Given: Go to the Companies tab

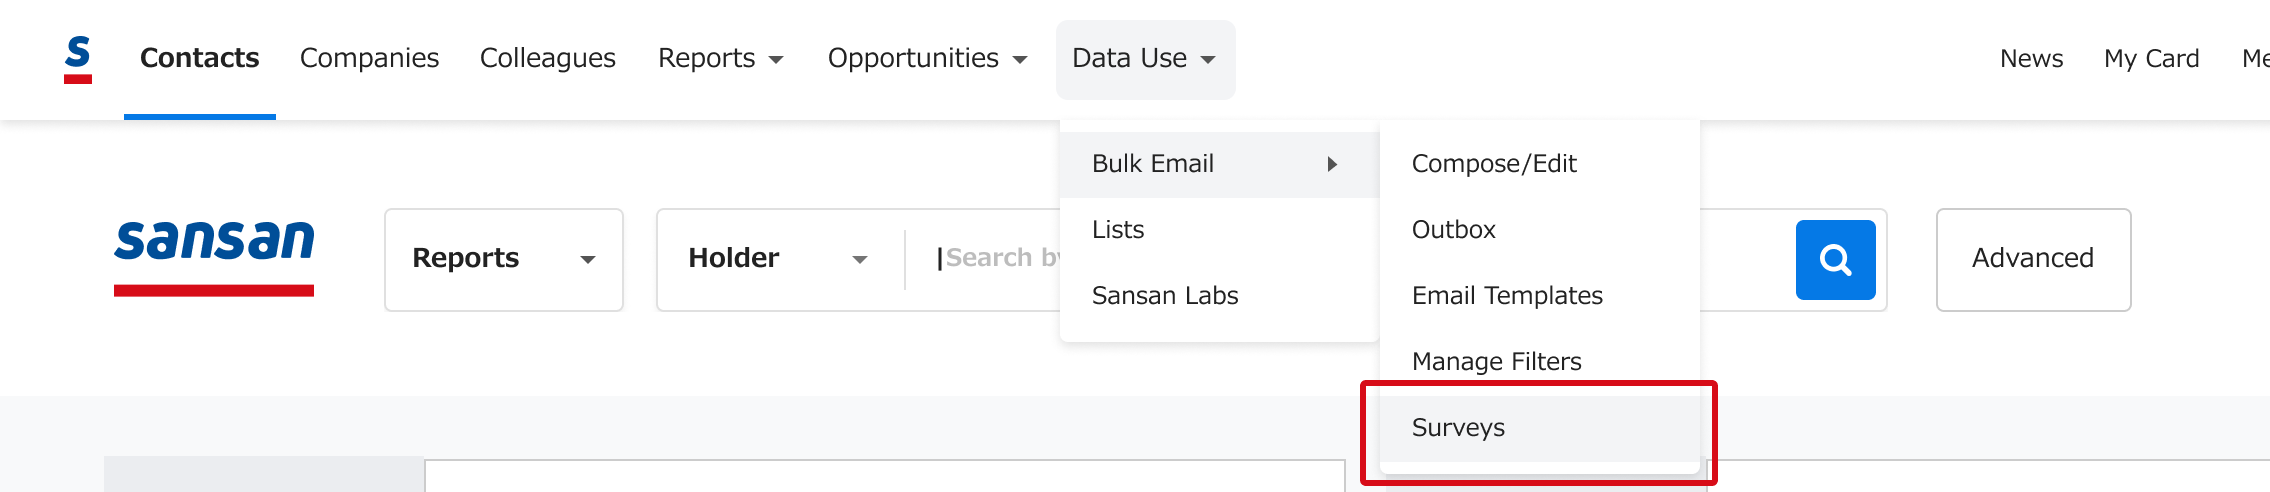Looking at the screenshot, I should (369, 58).
